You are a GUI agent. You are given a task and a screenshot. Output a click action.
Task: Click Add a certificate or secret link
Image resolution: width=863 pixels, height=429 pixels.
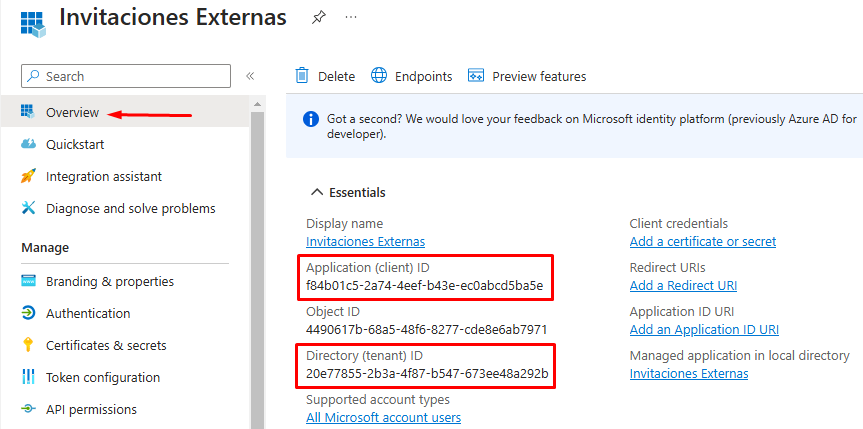(703, 241)
